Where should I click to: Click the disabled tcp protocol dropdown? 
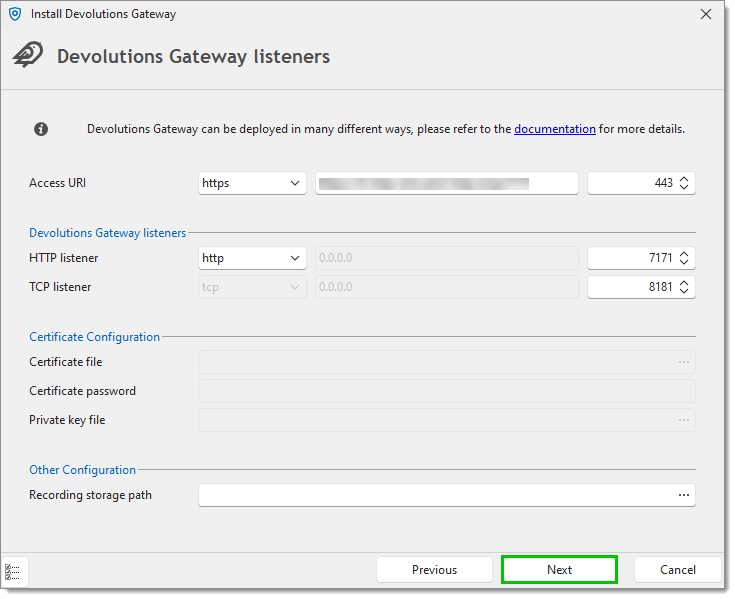[x=253, y=288]
